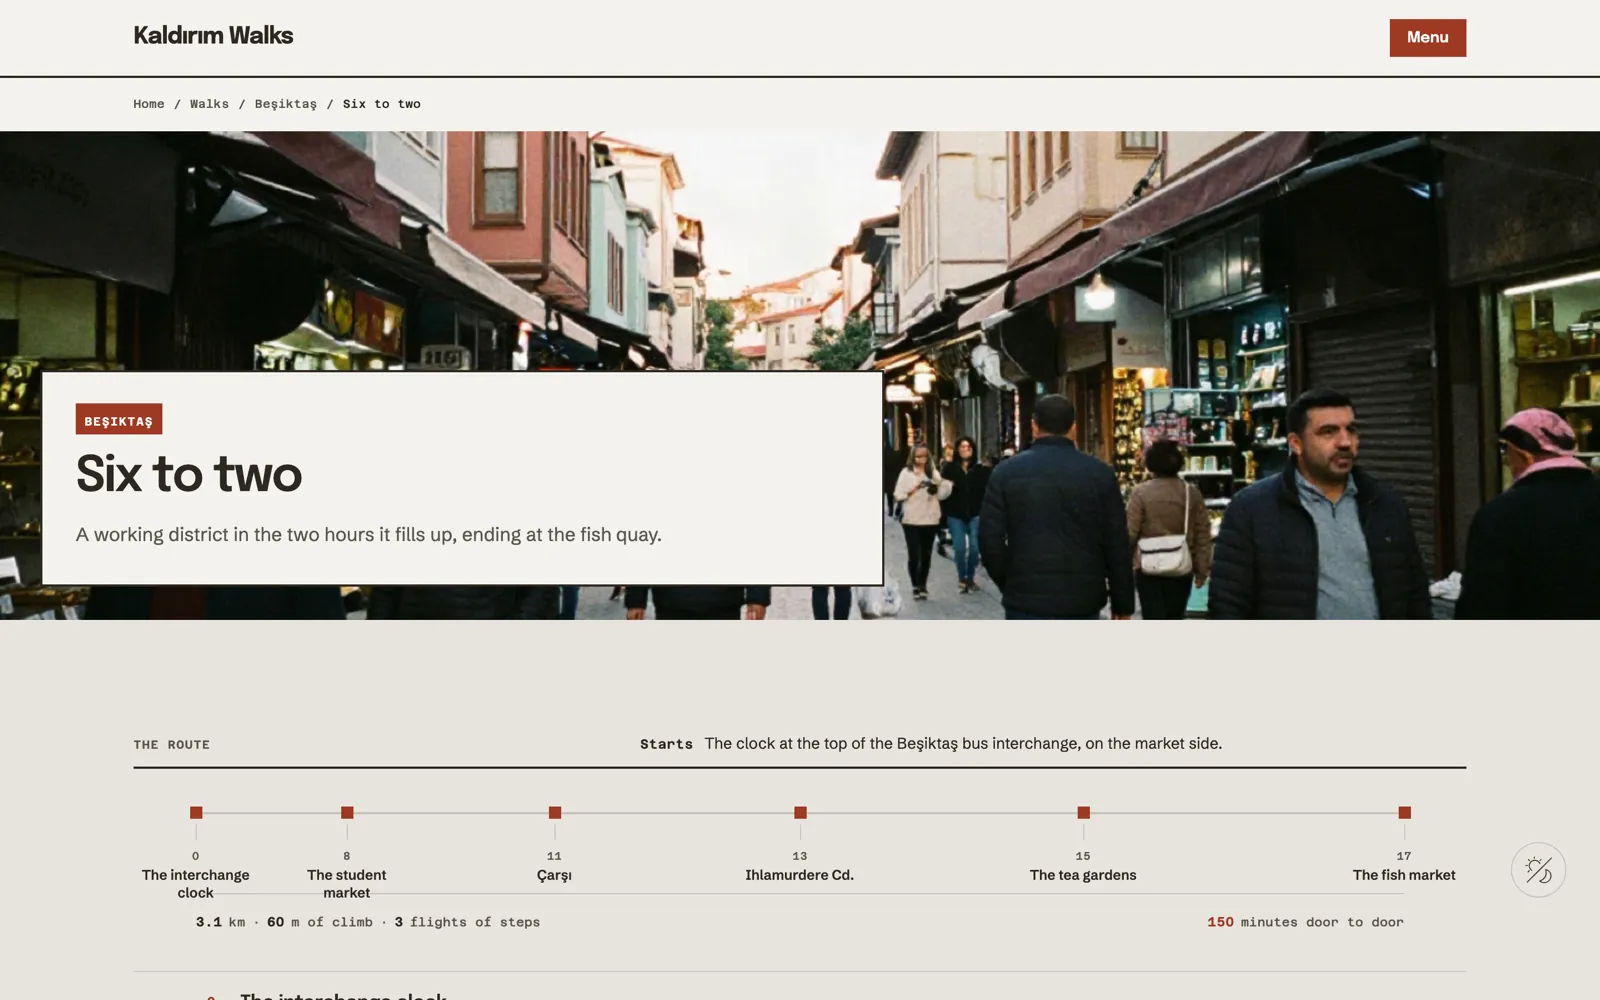Open the Walks breadcrumb link
The width and height of the screenshot is (1600, 1000).
[209, 104]
